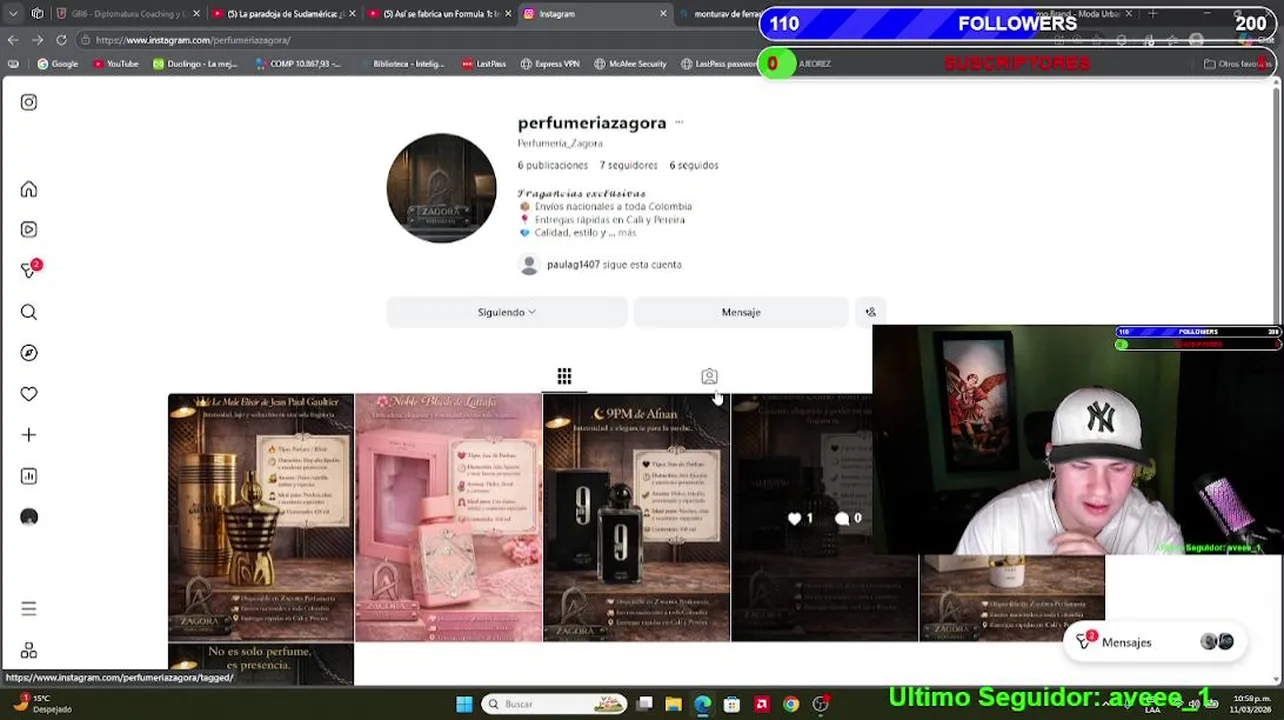Open the 6 seguidos list
1284x720 pixels.
click(694, 165)
